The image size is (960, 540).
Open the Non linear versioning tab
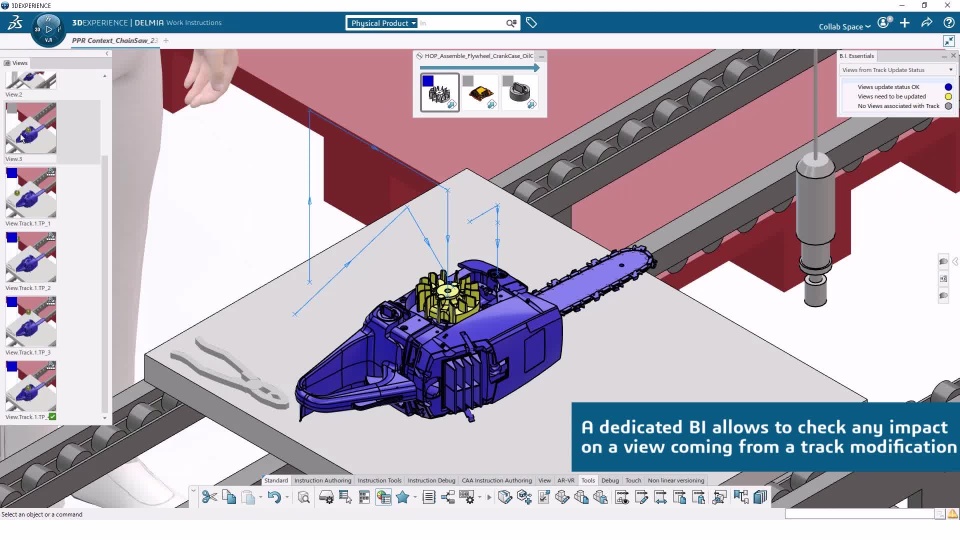(x=676, y=481)
